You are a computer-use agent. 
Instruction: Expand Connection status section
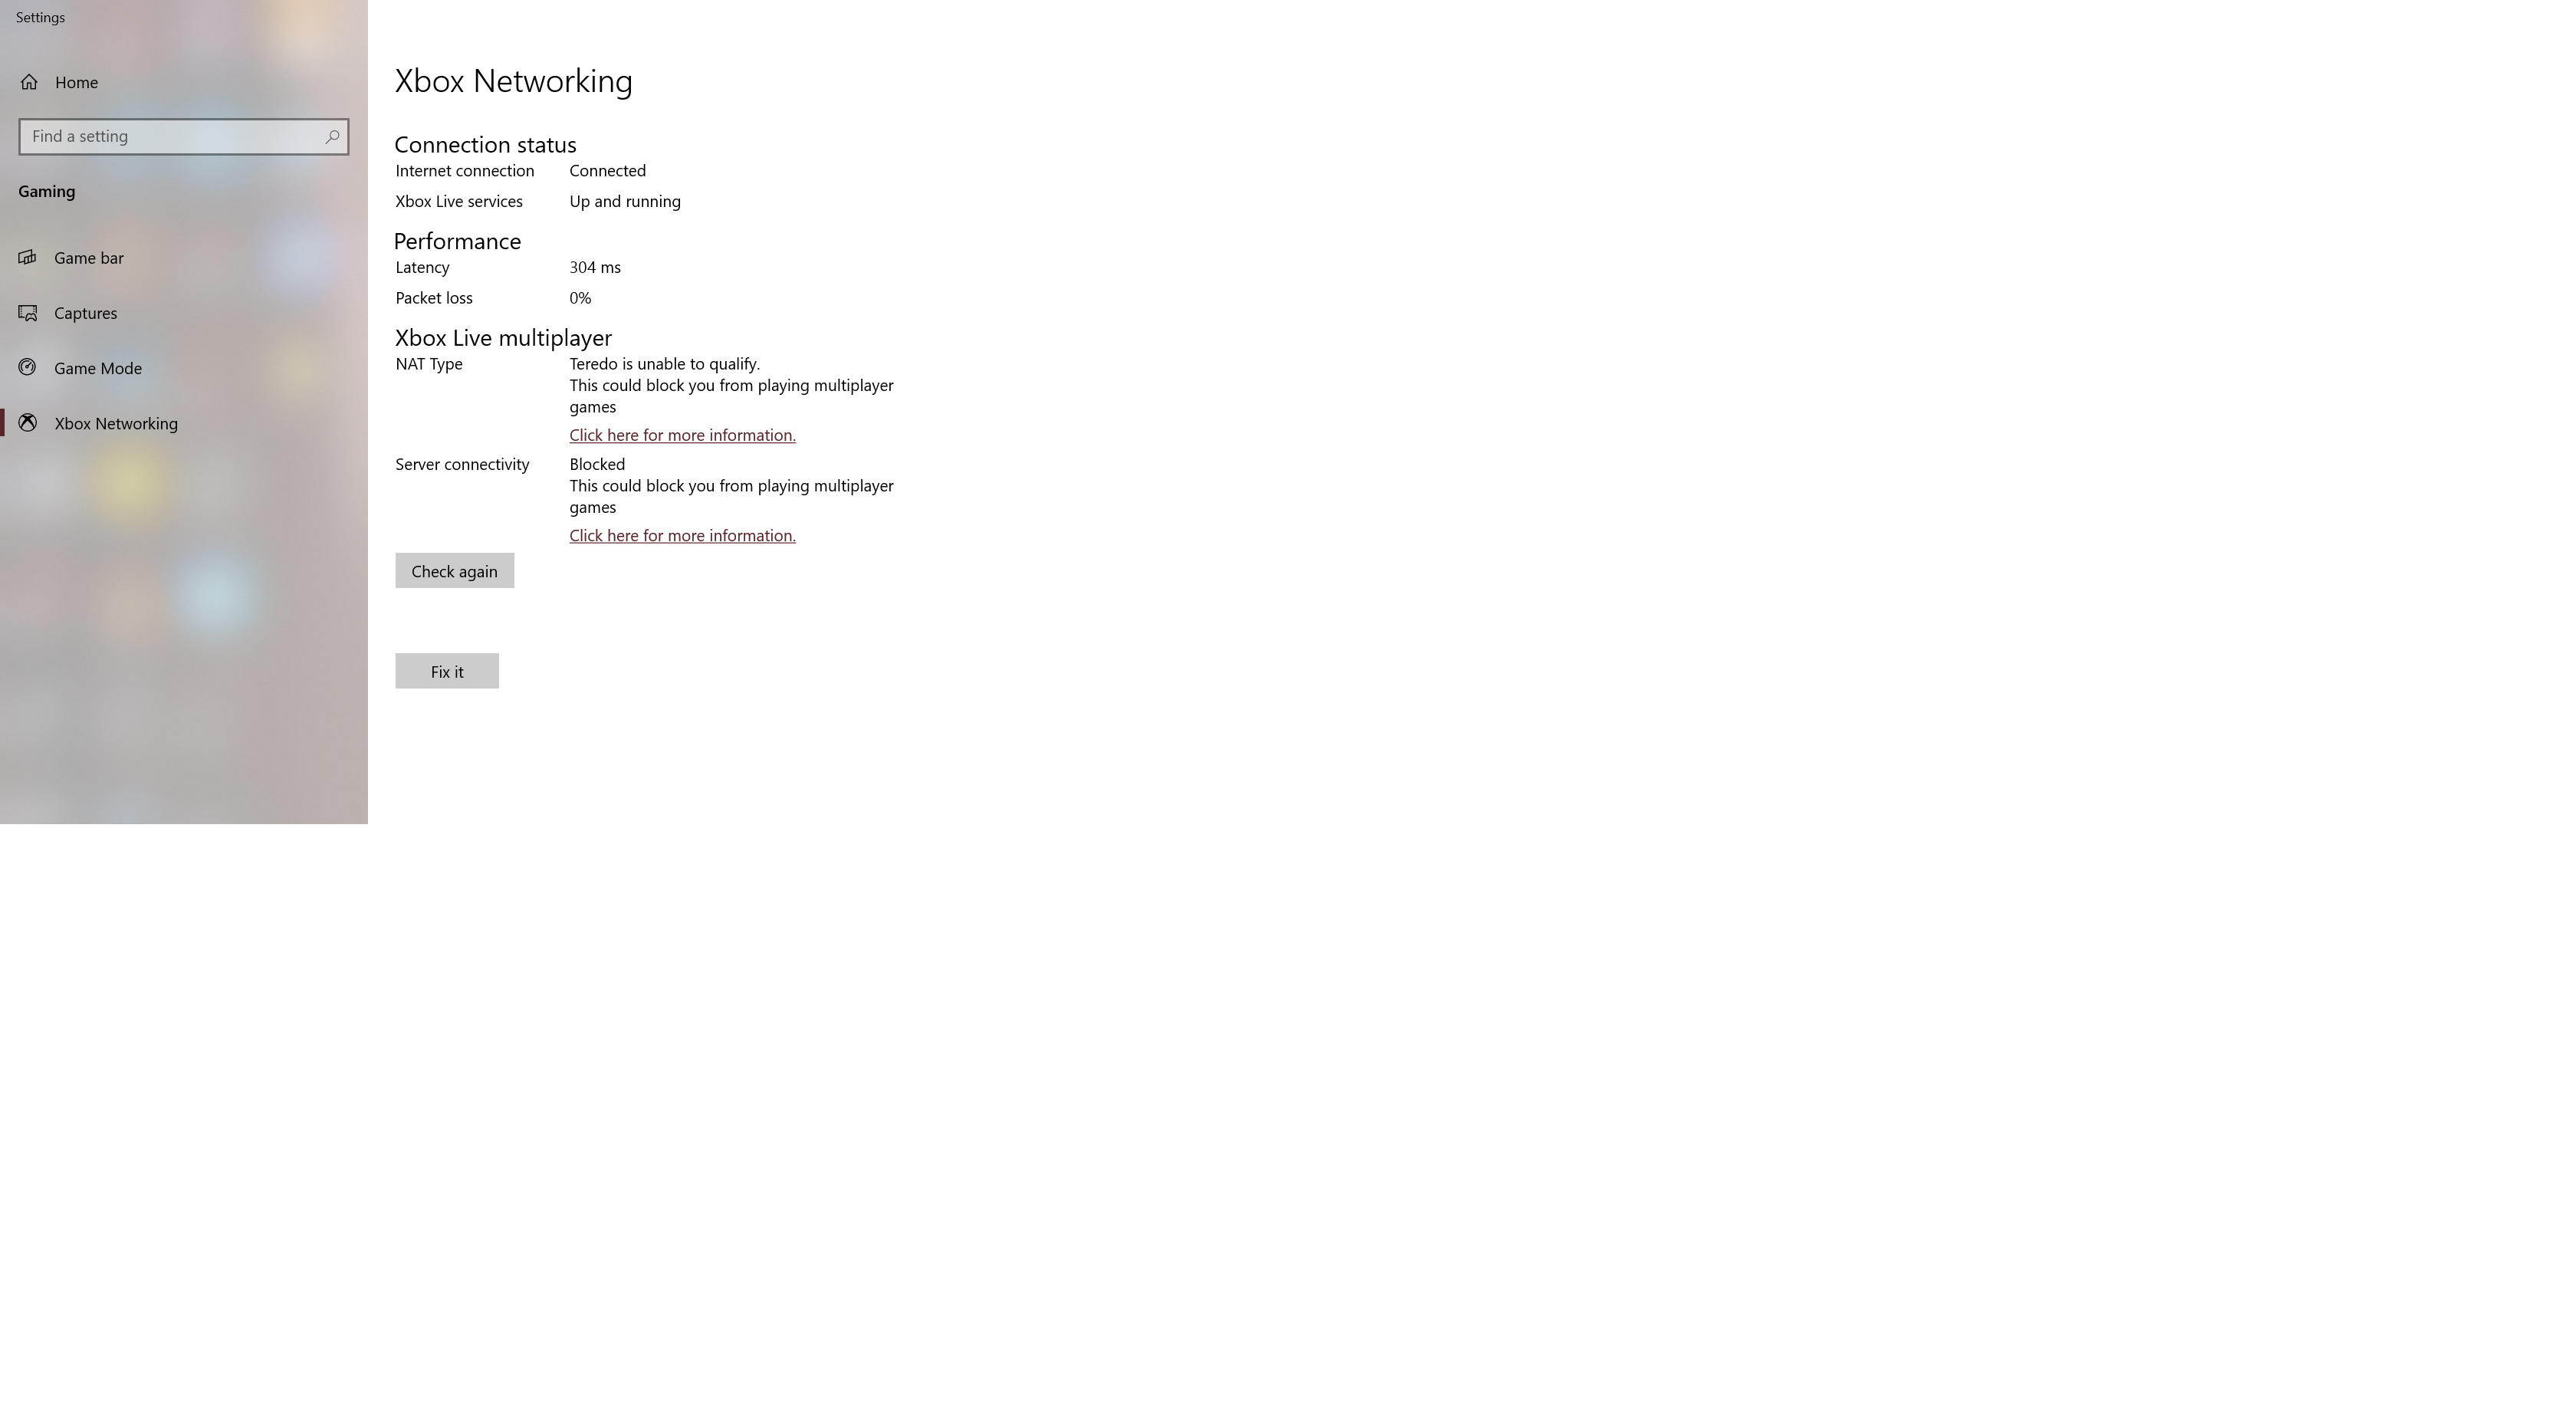click(x=485, y=144)
